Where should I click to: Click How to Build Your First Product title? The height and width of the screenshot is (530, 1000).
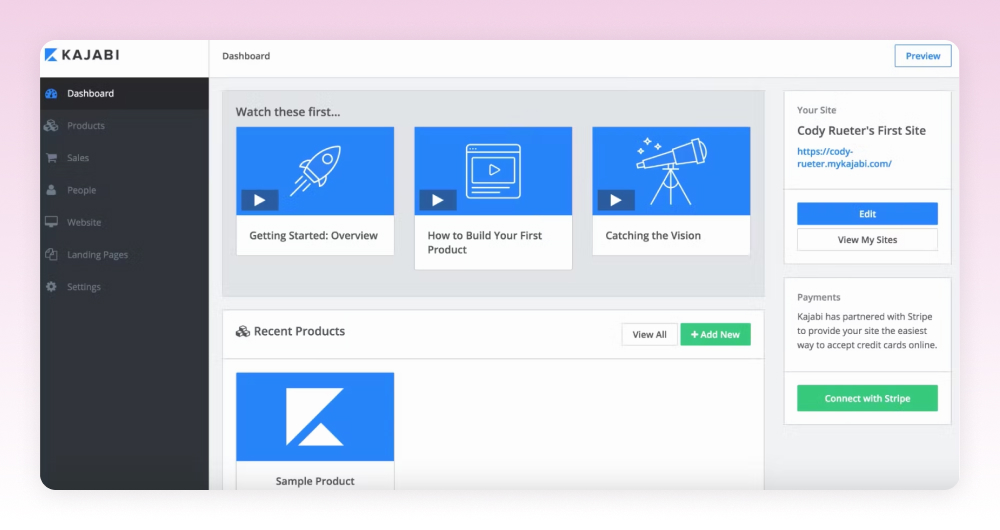(485, 242)
